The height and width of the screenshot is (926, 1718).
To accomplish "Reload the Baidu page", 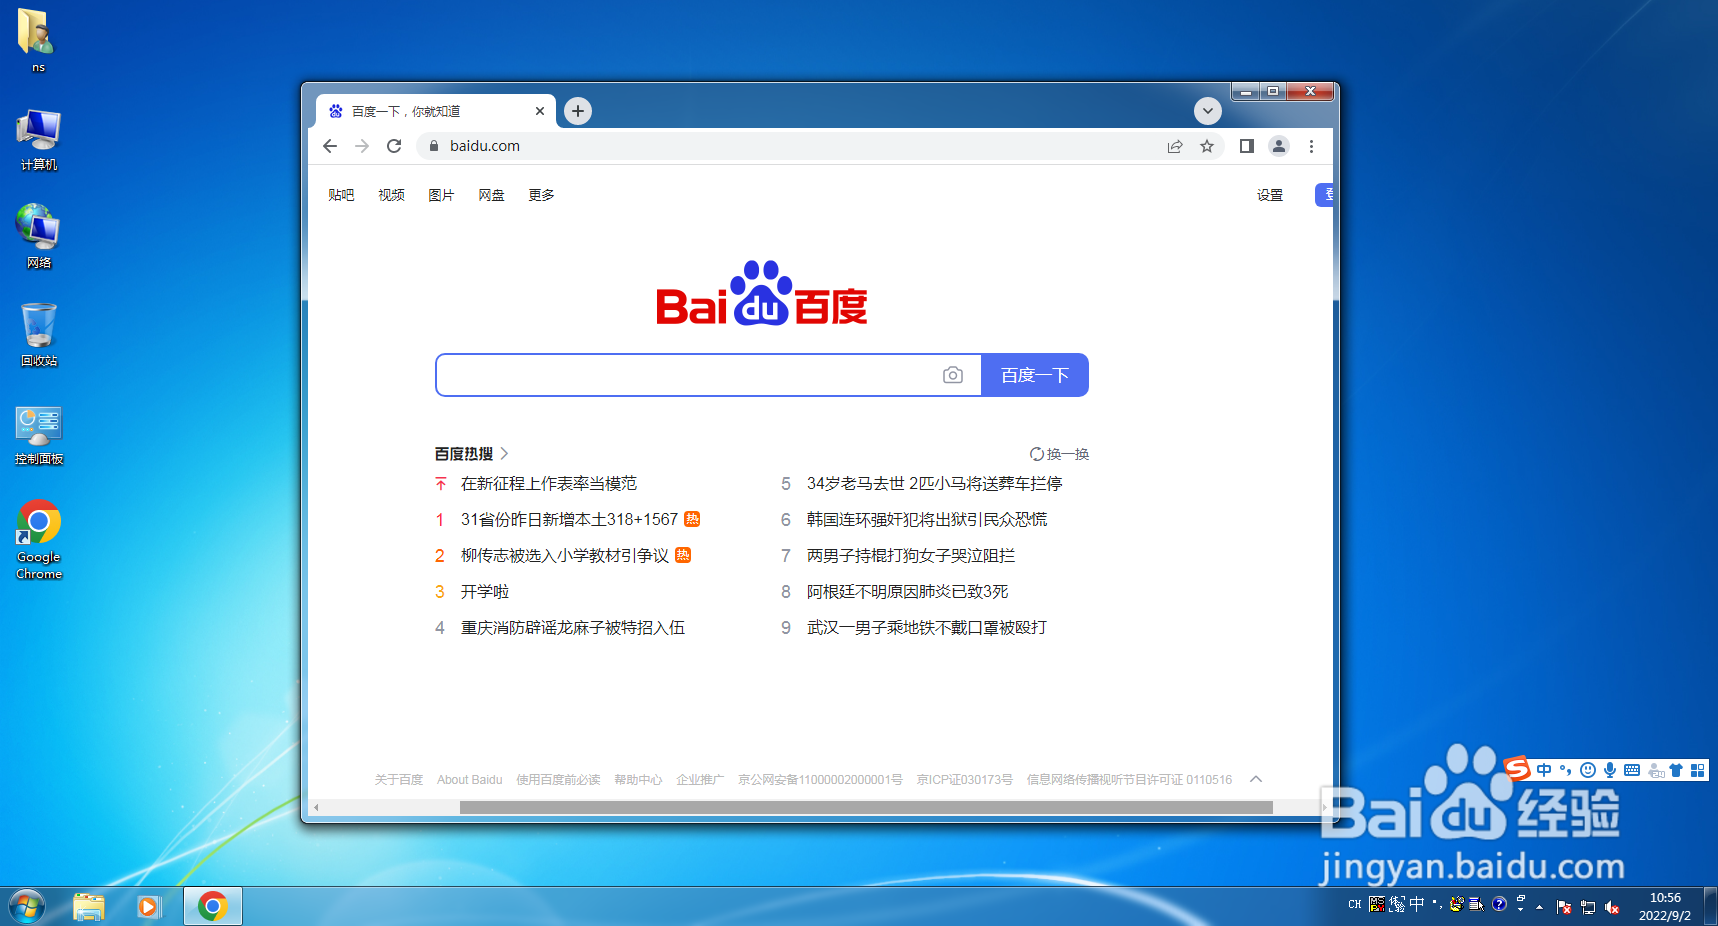I will pyautogui.click(x=394, y=146).
